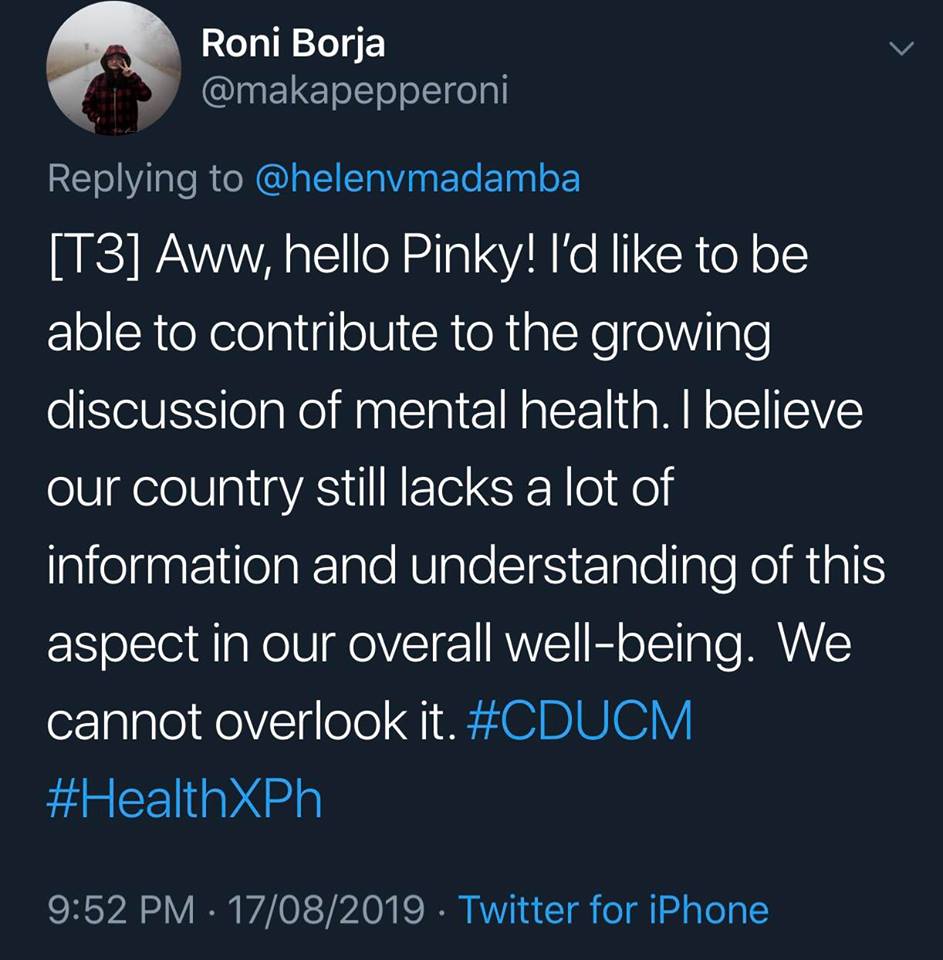Click the 9:52 PM timestamp

[x=120, y=910]
